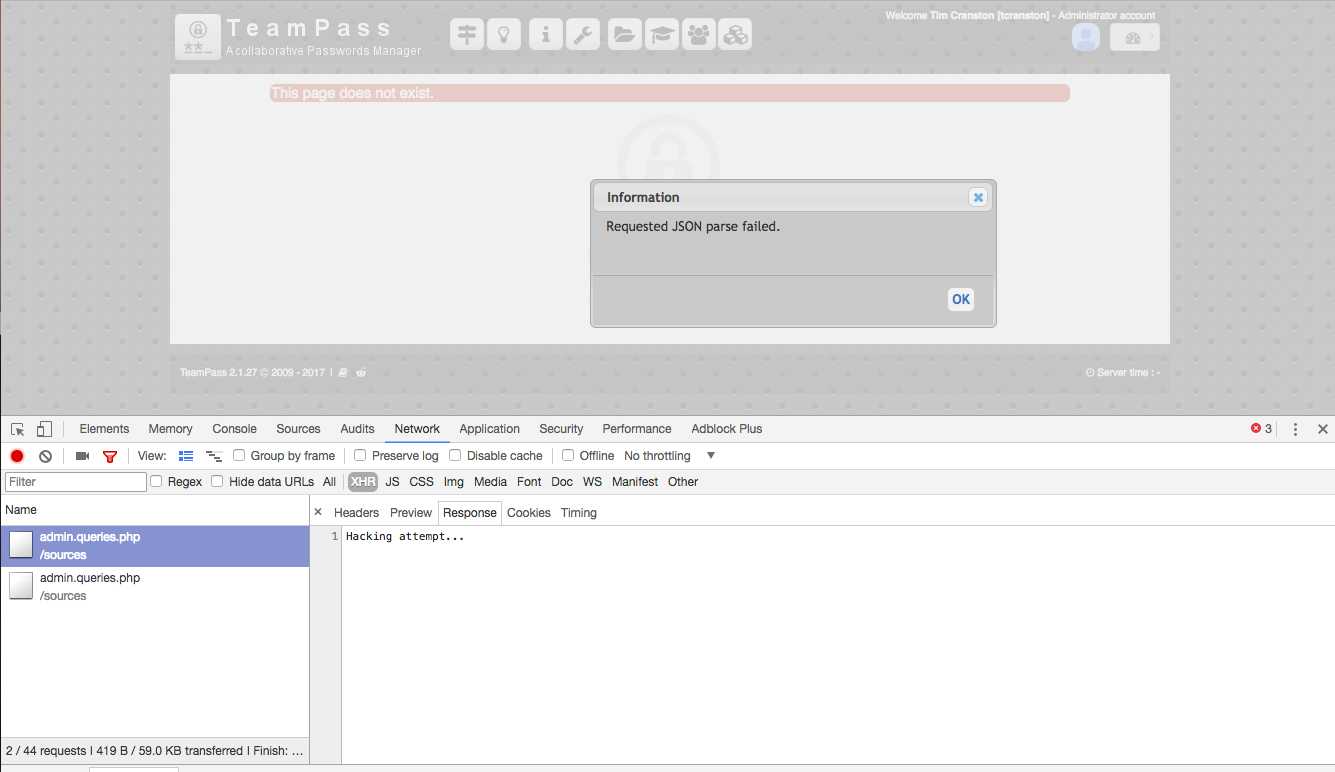Image resolution: width=1335 pixels, height=772 pixels.
Task: Click the capture screenshots camera icon
Action: tap(82, 456)
